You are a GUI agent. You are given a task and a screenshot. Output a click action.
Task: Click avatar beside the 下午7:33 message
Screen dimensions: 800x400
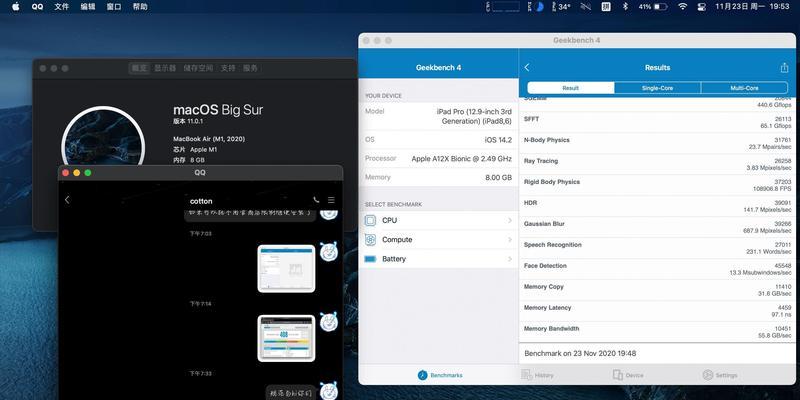click(329, 391)
